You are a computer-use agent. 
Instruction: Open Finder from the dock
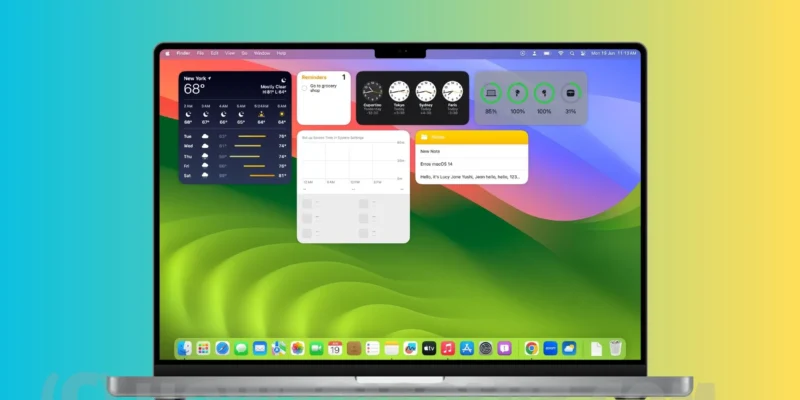pyautogui.click(x=185, y=348)
